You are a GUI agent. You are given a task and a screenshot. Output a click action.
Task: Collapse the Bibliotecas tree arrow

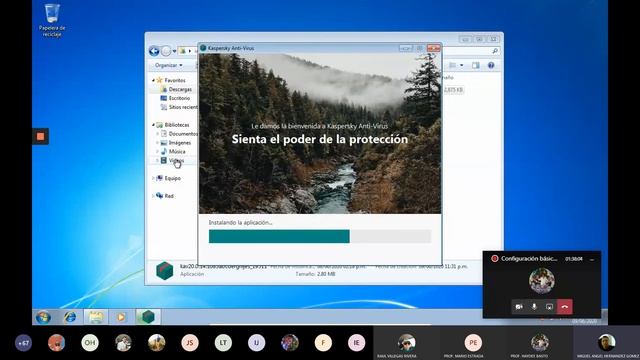(x=153, y=125)
